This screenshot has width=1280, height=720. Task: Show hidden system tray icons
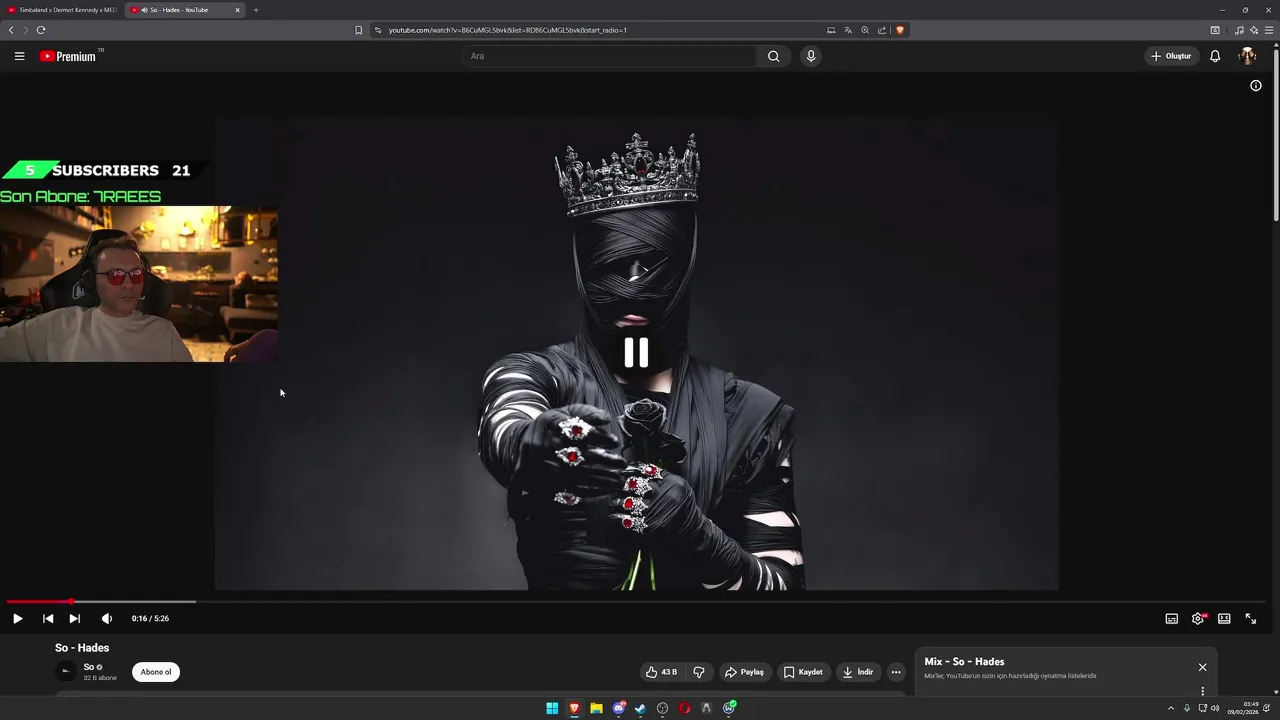(x=1171, y=708)
